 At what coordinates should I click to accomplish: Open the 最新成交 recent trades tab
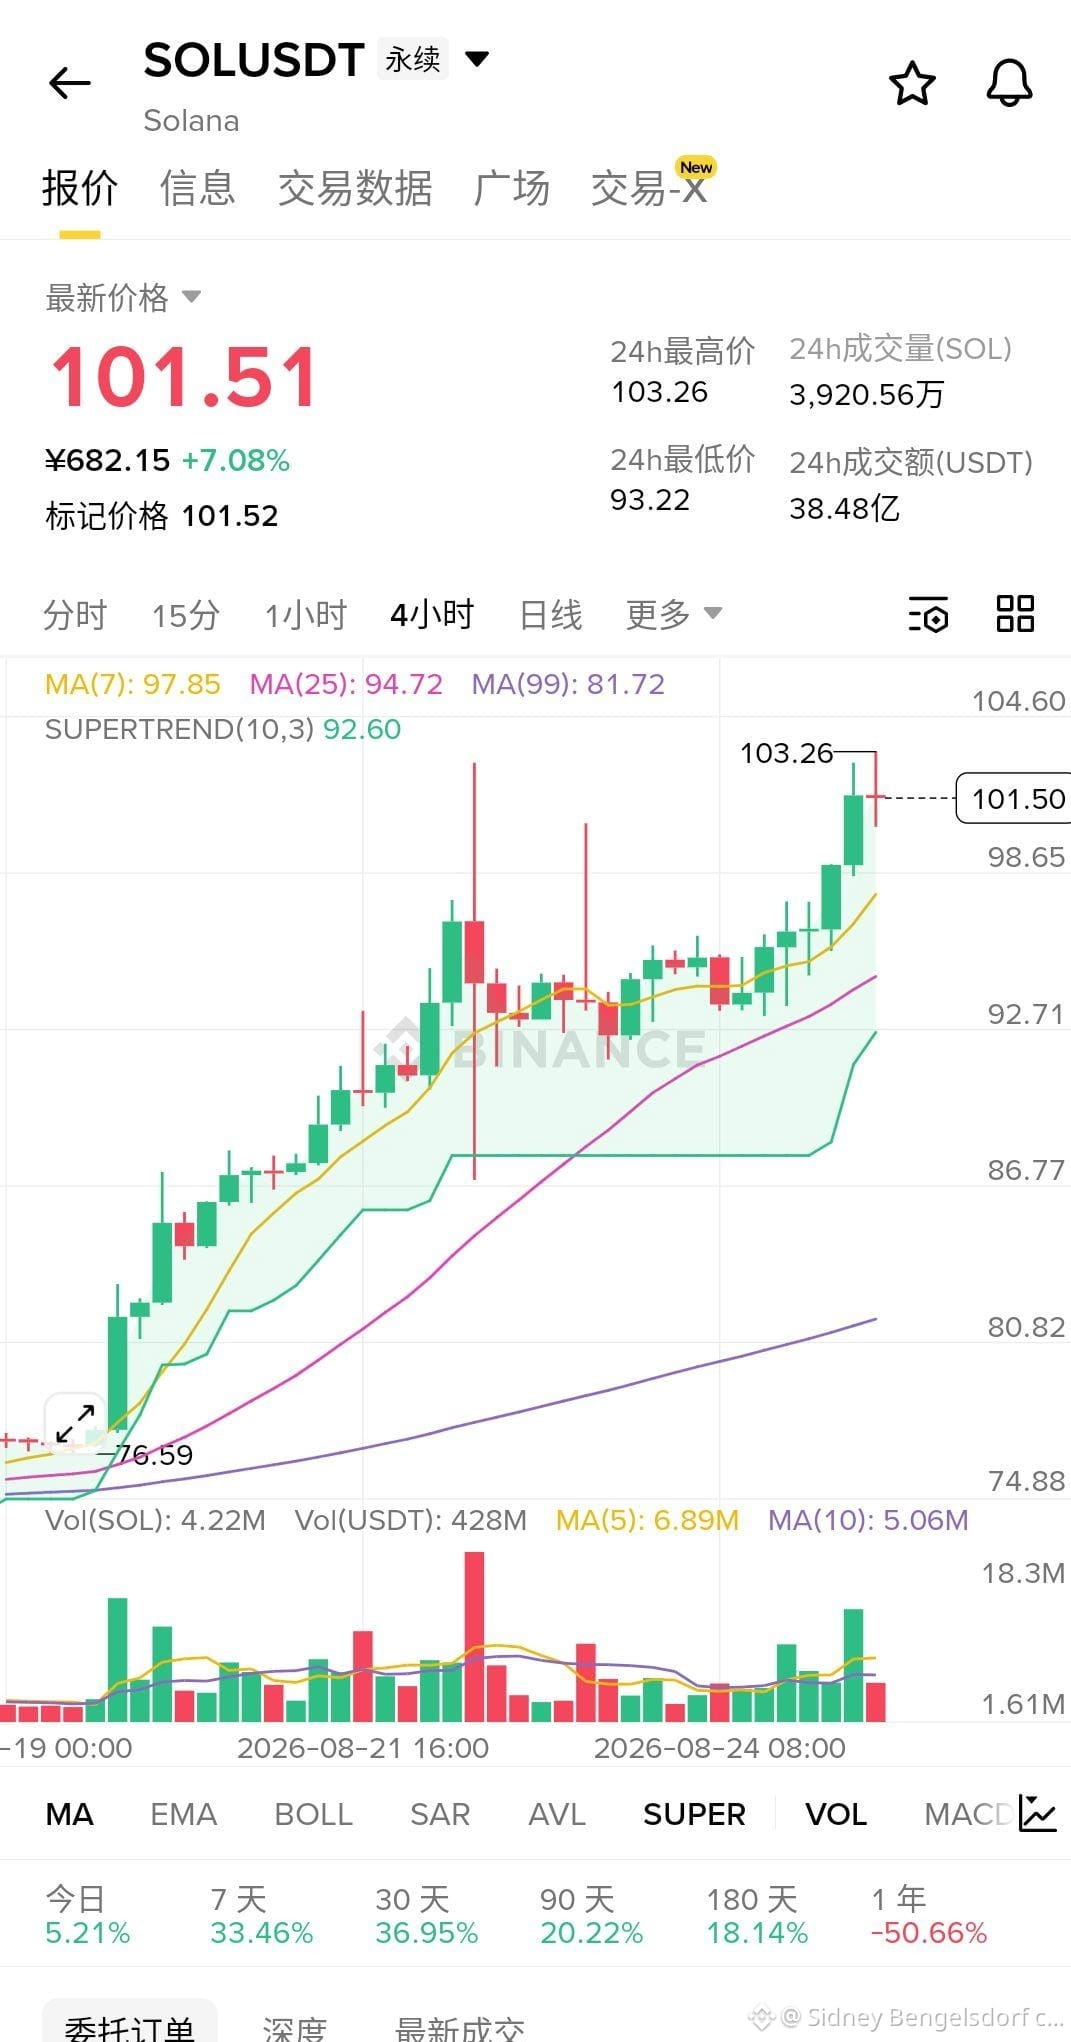[x=459, y=2028]
